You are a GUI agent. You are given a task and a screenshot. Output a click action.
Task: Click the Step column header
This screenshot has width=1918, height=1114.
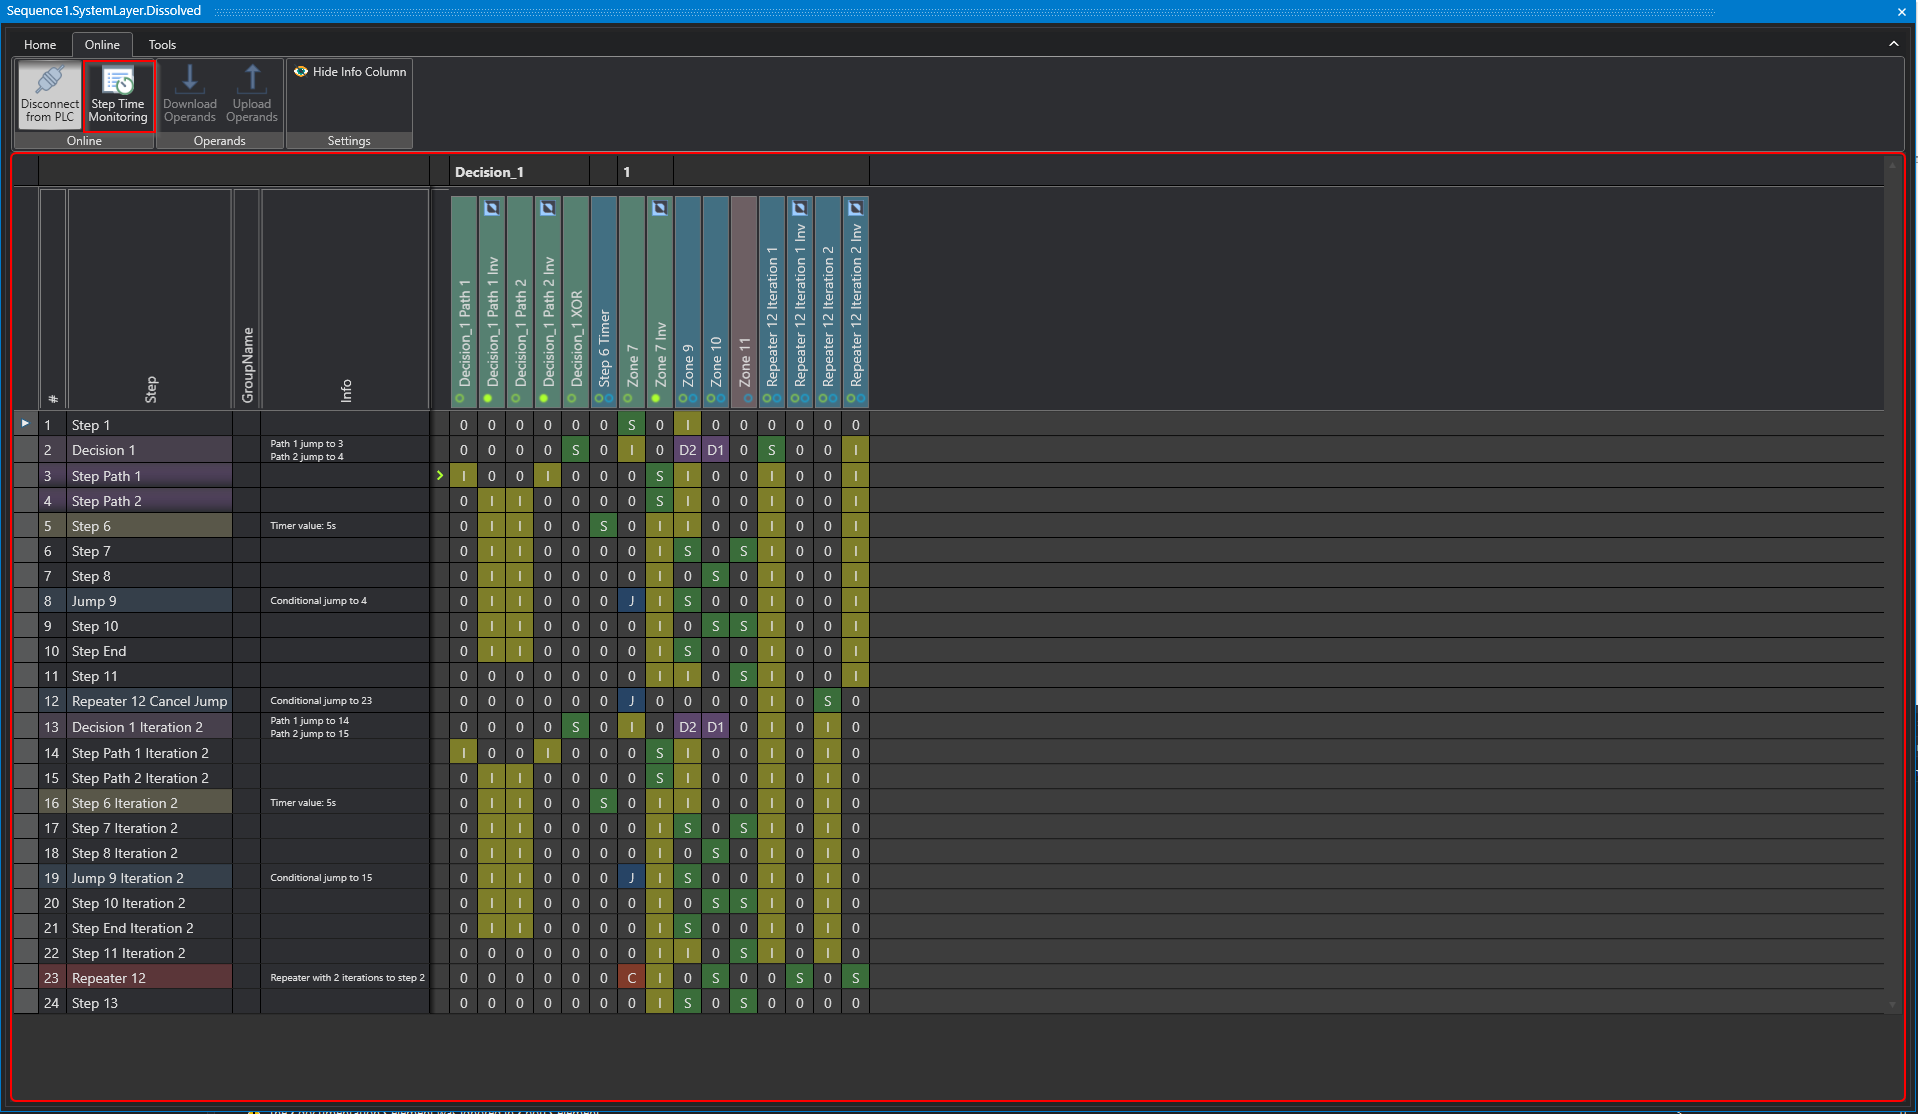(x=150, y=300)
